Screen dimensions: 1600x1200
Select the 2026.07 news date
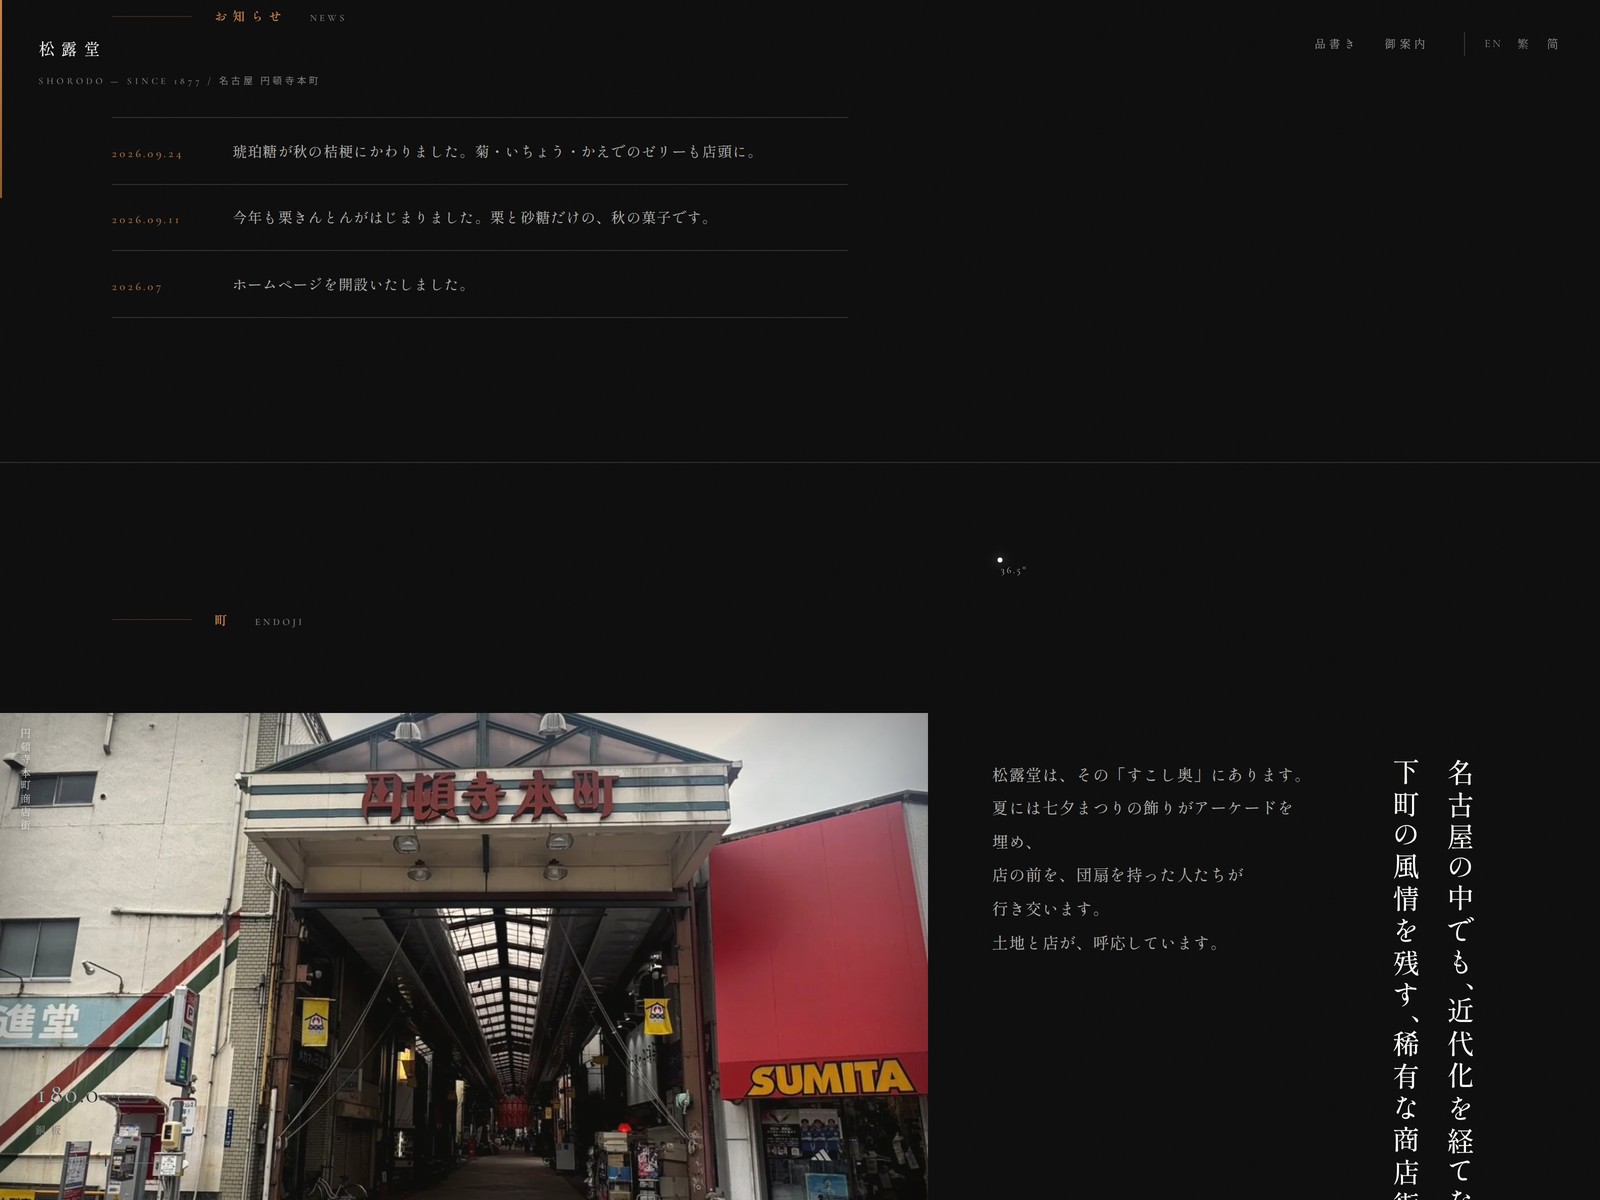(137, 287)
